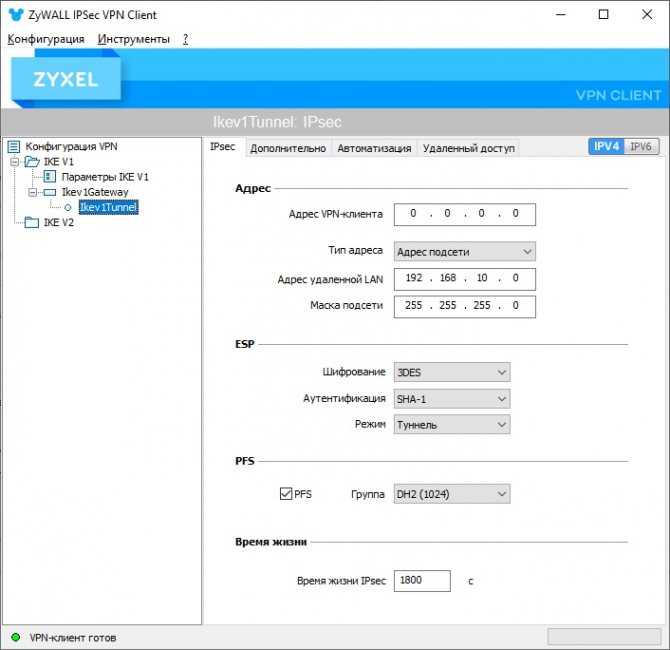Switch to the Удаленный доступ tab
The width and height of the screenshot is (670, 650).
point(469,148)
